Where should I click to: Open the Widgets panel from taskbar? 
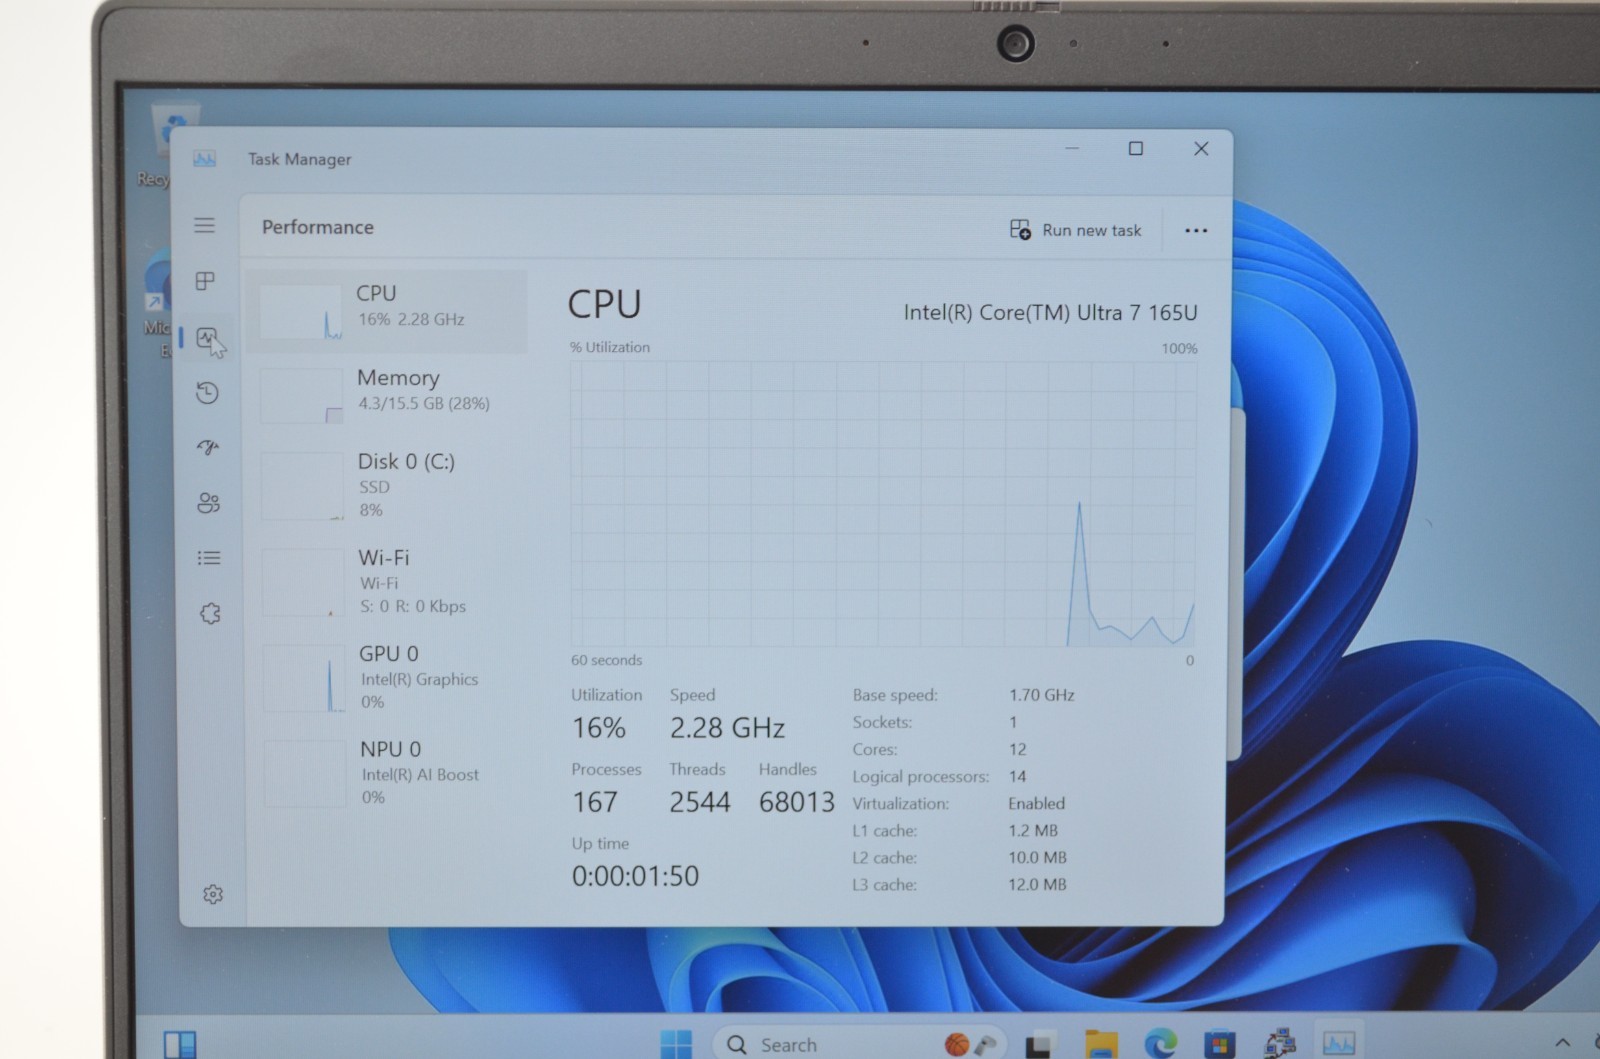pyautogui.click(x=180, y=1044)
